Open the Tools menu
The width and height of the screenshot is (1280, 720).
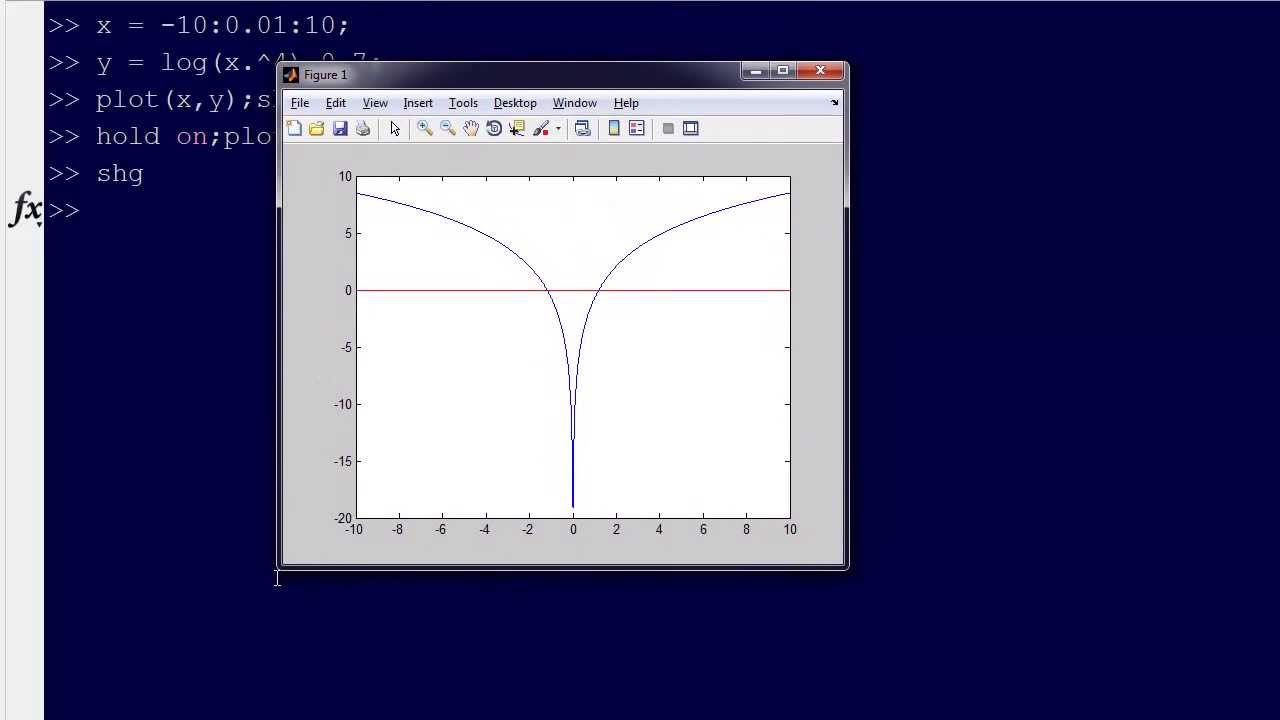click(x=463, y=103)
